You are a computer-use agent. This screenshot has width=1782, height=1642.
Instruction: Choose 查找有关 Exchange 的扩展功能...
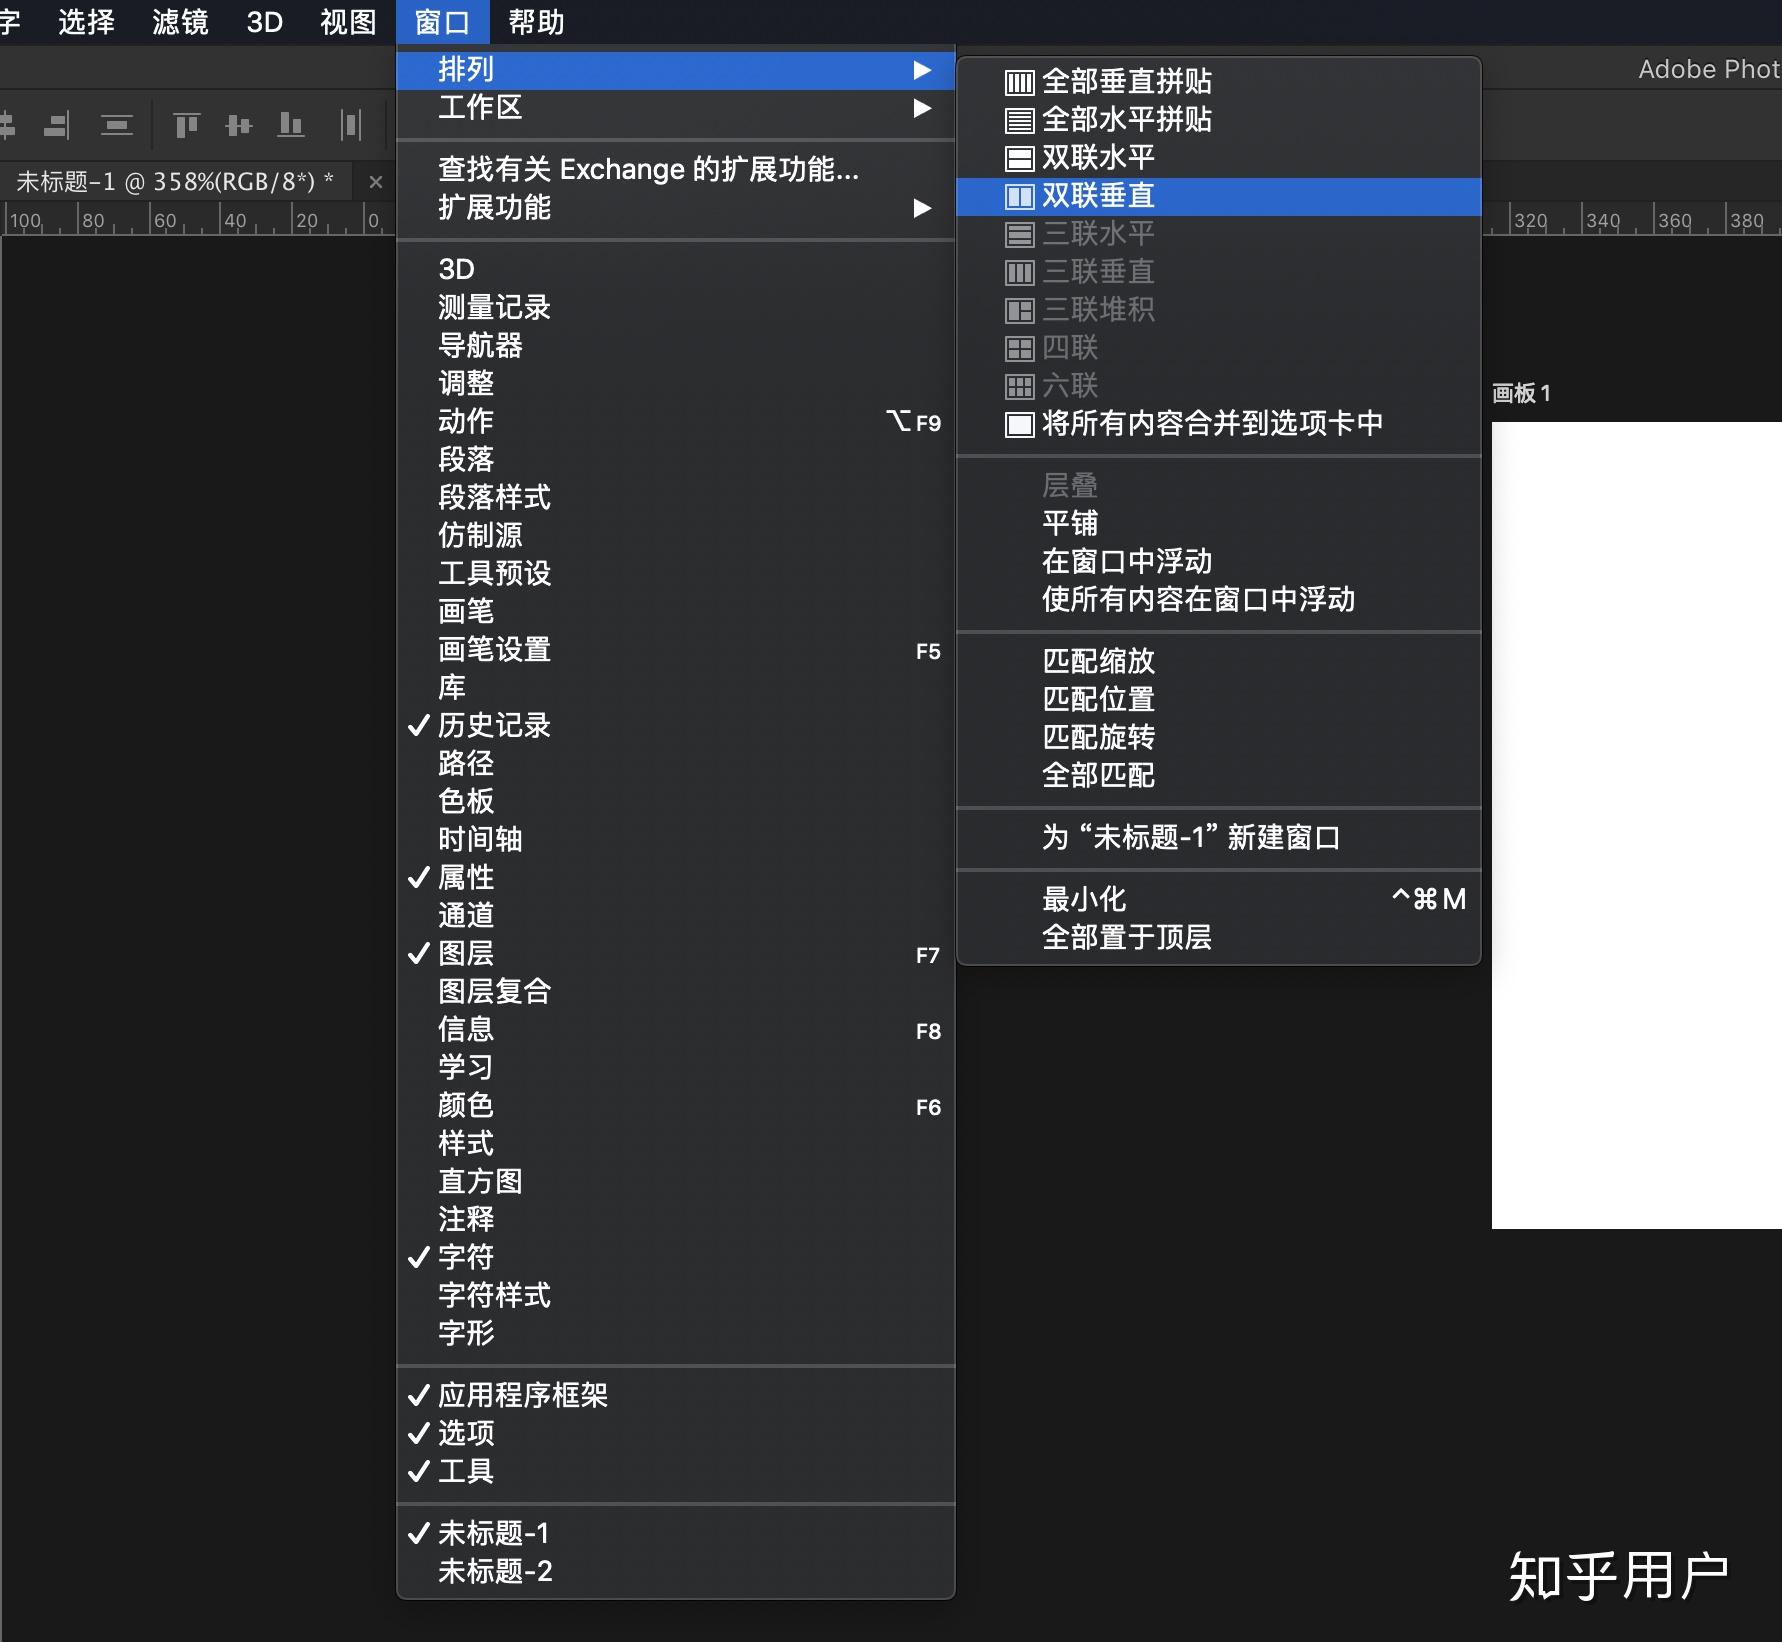(x=676, y=169)
